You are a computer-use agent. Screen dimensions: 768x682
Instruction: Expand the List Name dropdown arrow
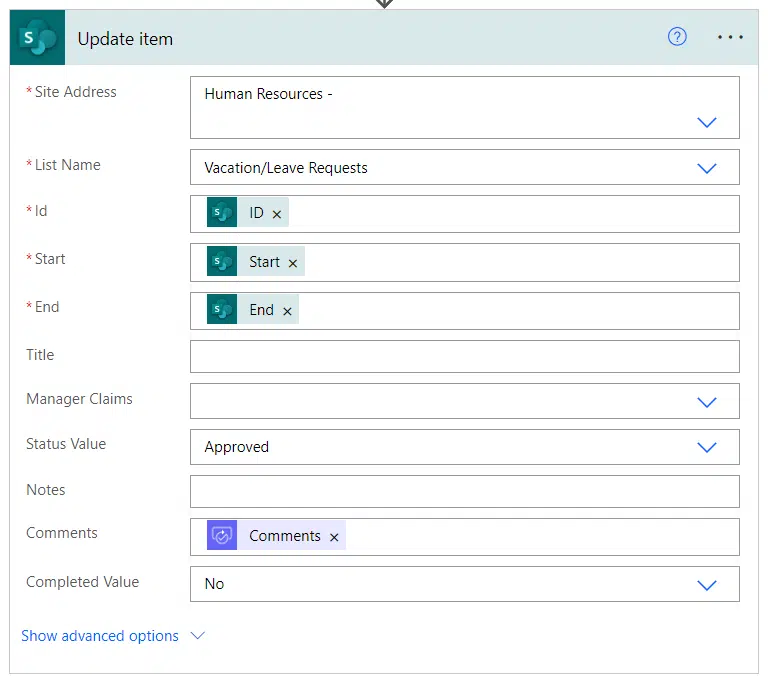coord(707,168)
